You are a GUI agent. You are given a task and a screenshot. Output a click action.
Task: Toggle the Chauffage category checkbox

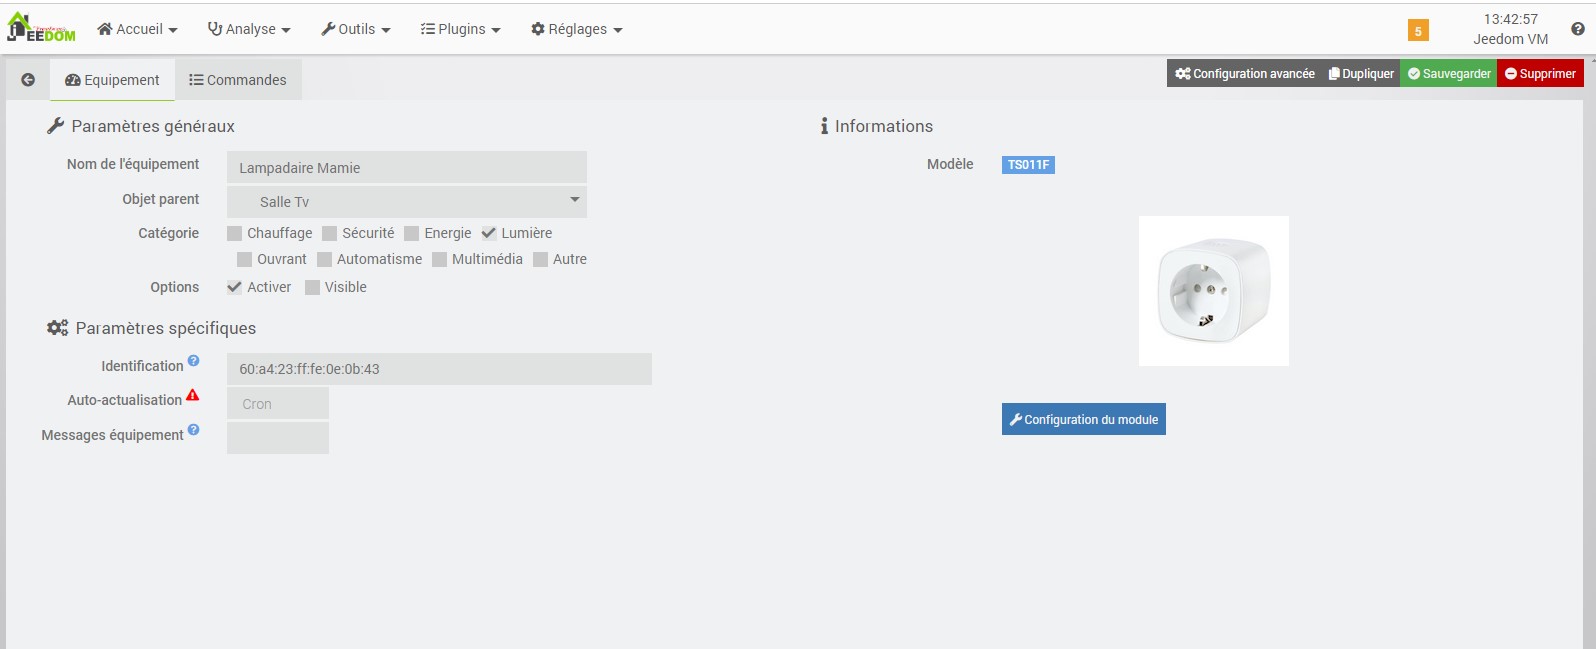(x=234, y=233)
